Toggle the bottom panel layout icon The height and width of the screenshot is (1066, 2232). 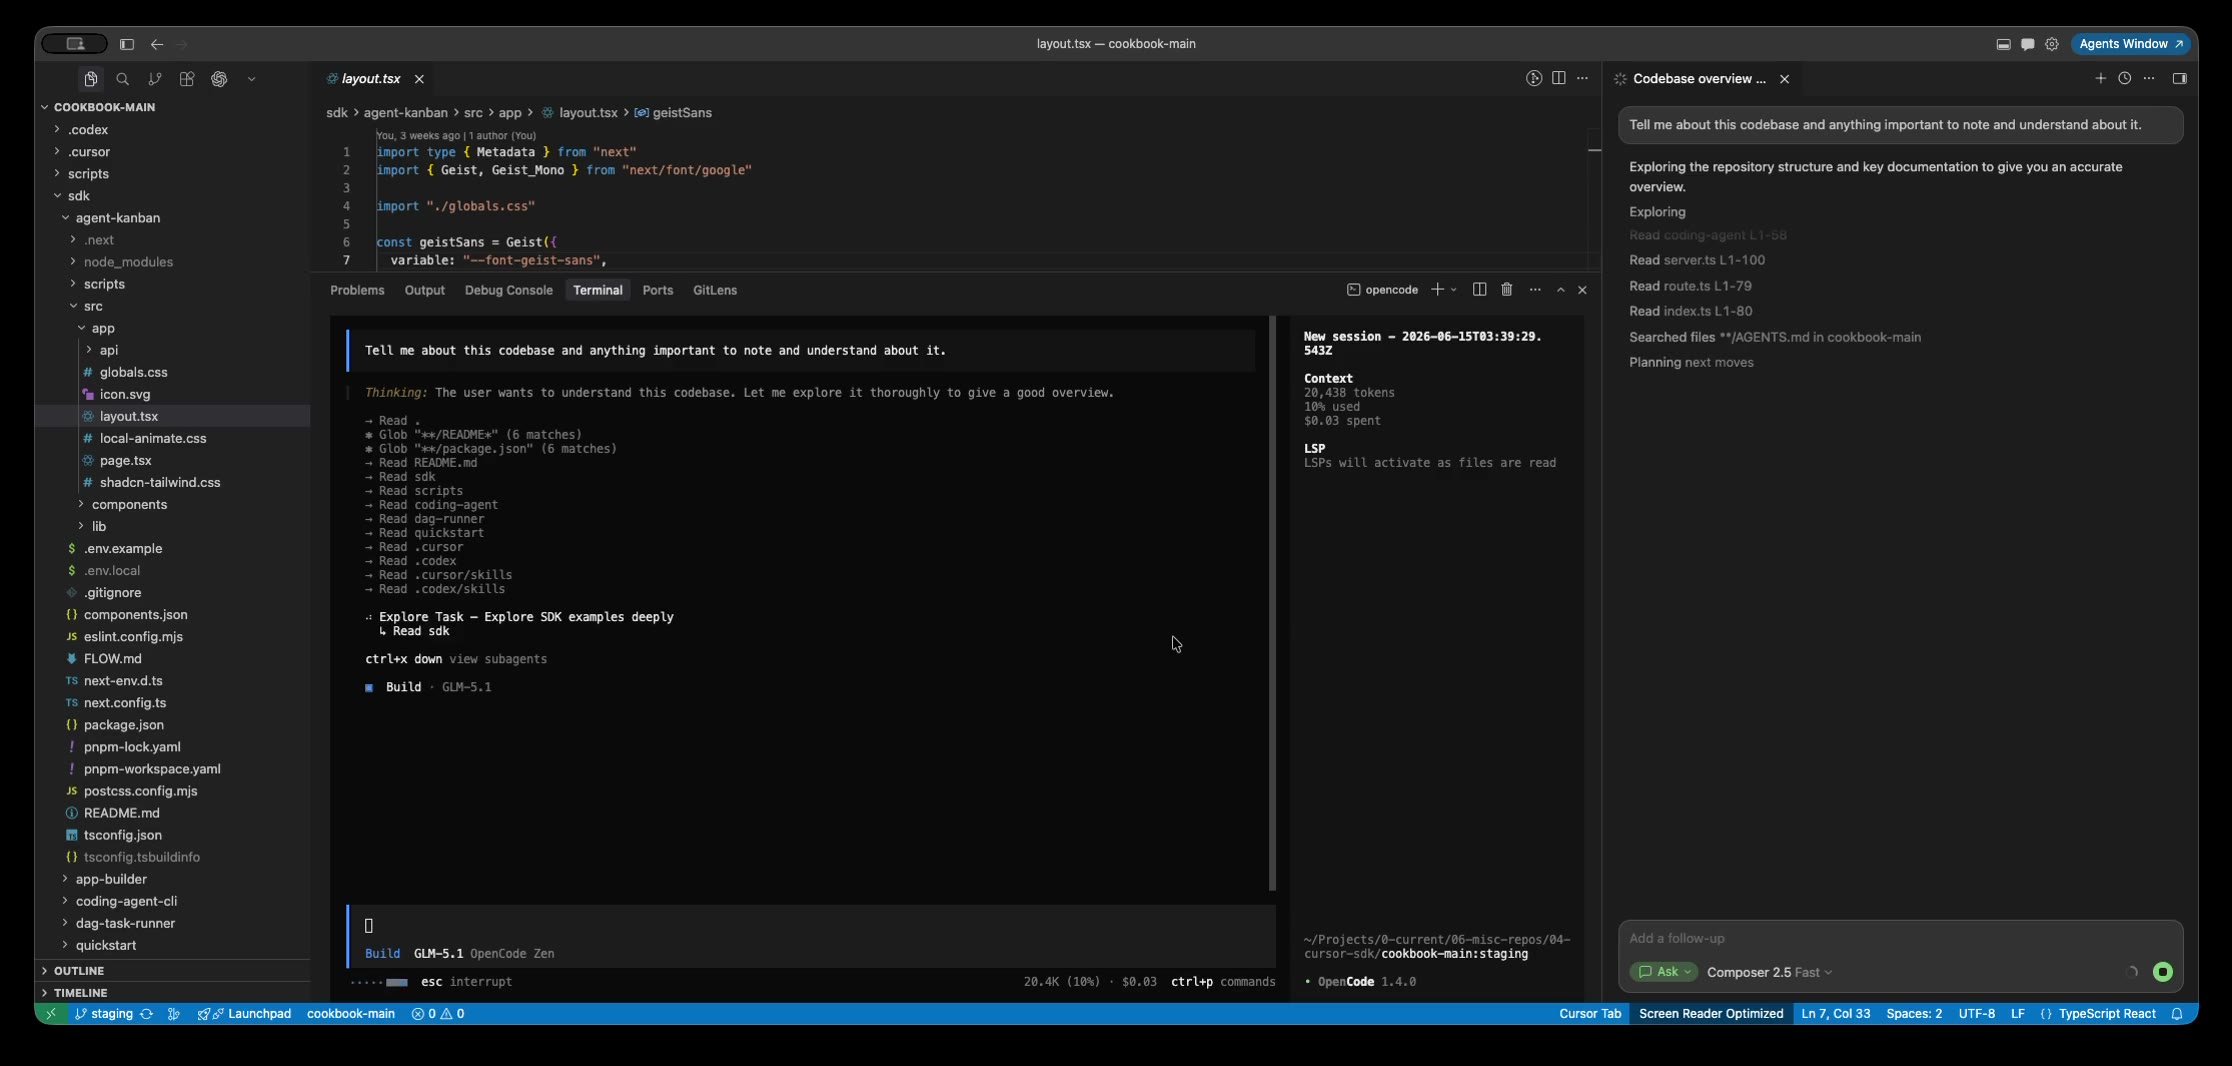click(x=2003, y=44)
